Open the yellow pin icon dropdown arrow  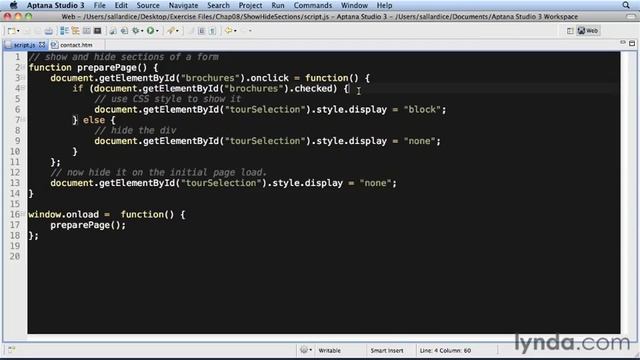(x=178, y=31)
